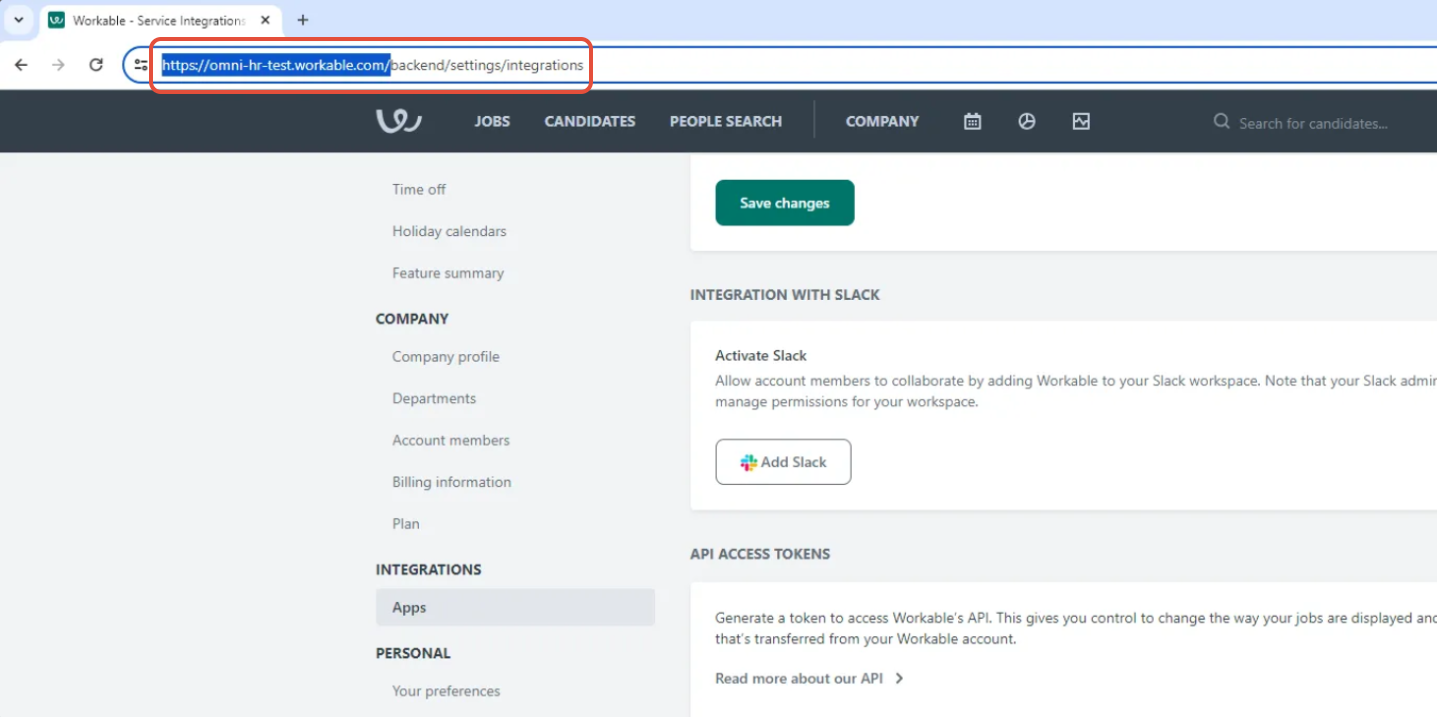Click the Add Slack button
The height and width of the screenshot is (717, 1437).
click(x=783, y=462)
